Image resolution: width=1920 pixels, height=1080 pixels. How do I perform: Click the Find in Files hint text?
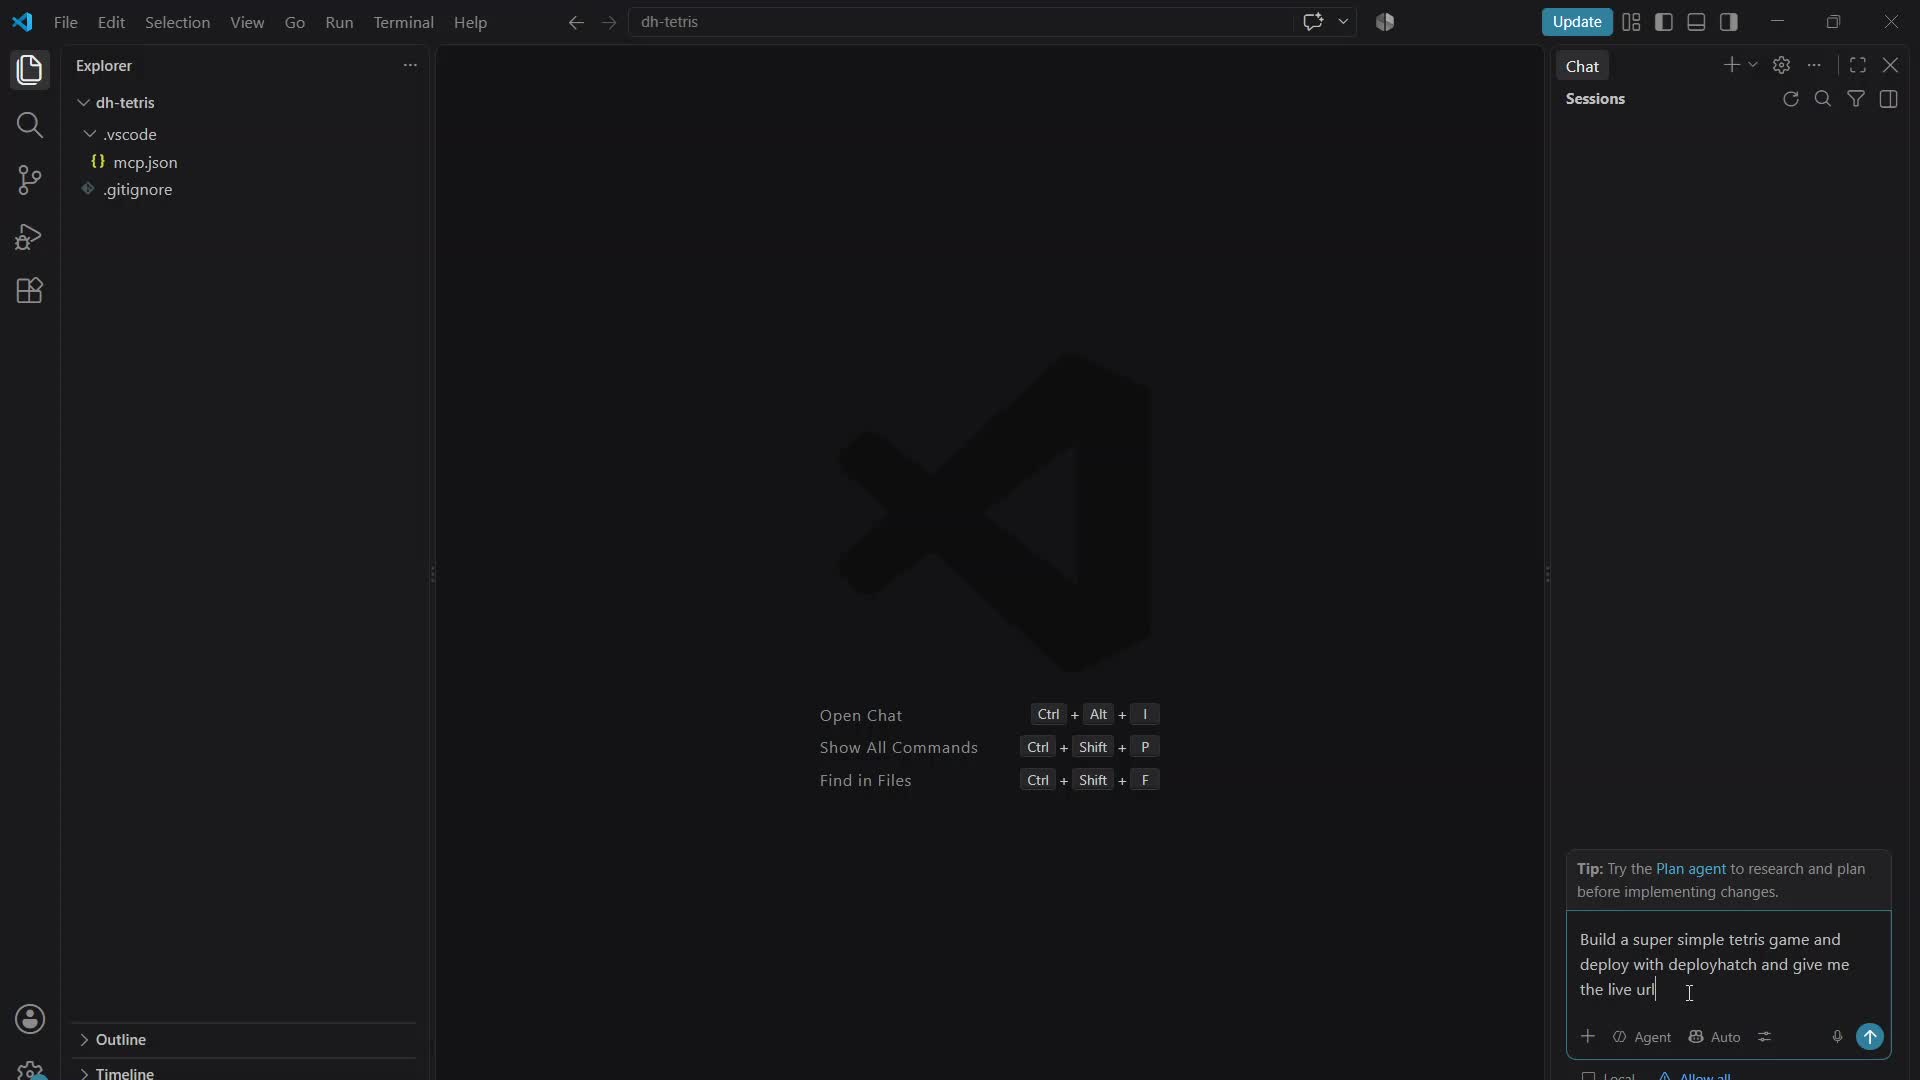pos(865,781)
